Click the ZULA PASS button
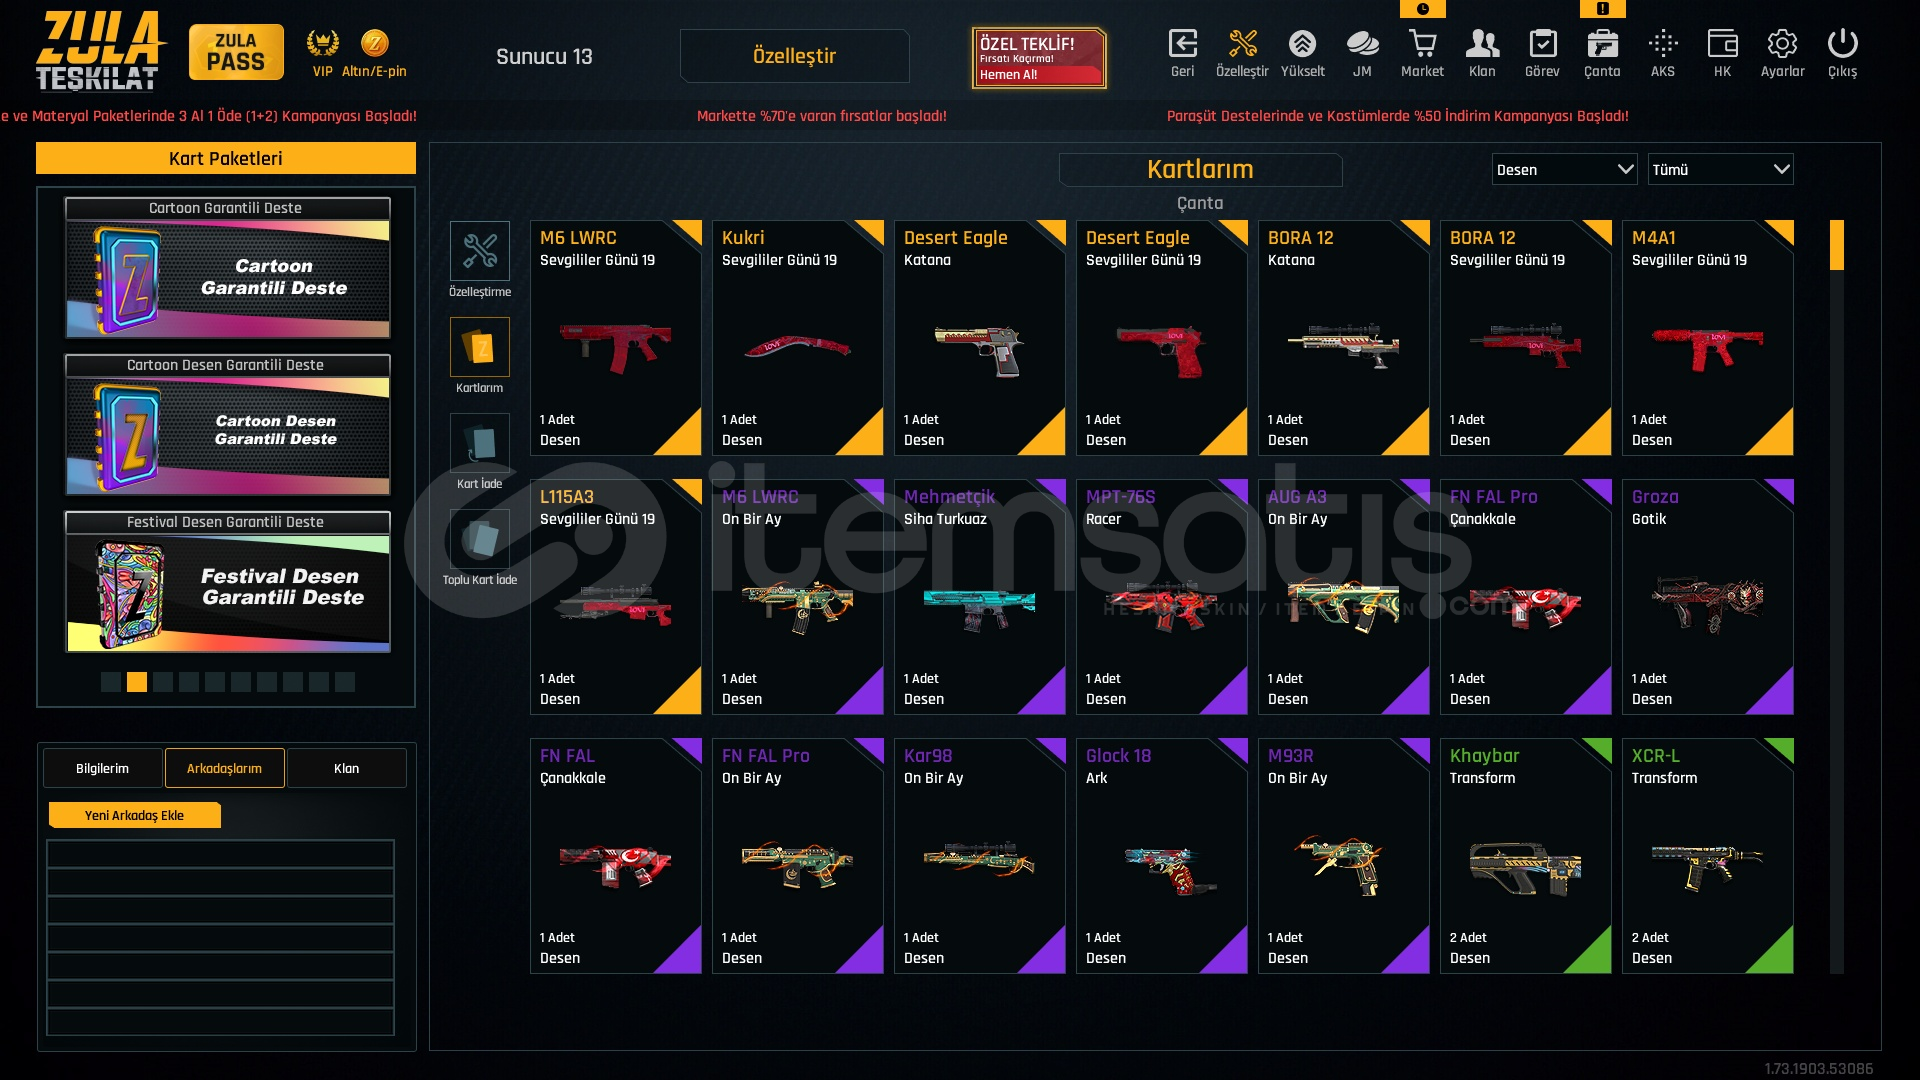Screen dimensions: 1920x1080 pos(236,52)
